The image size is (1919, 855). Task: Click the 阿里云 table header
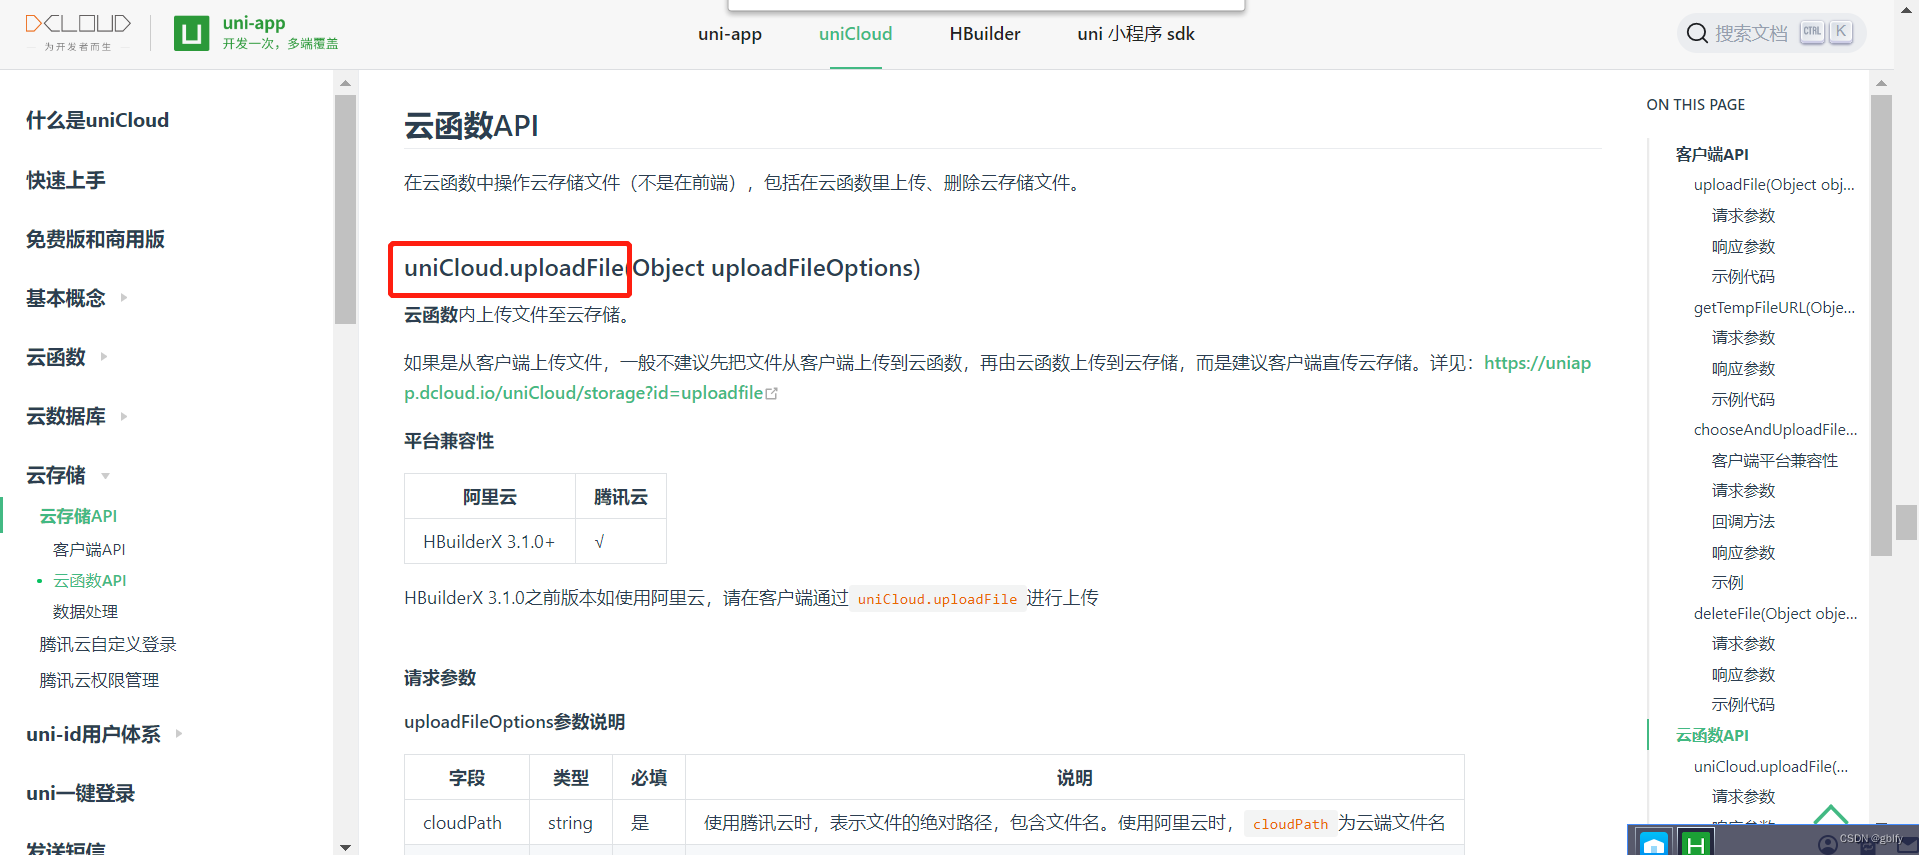pyautogui.click(x=490, y=497)
